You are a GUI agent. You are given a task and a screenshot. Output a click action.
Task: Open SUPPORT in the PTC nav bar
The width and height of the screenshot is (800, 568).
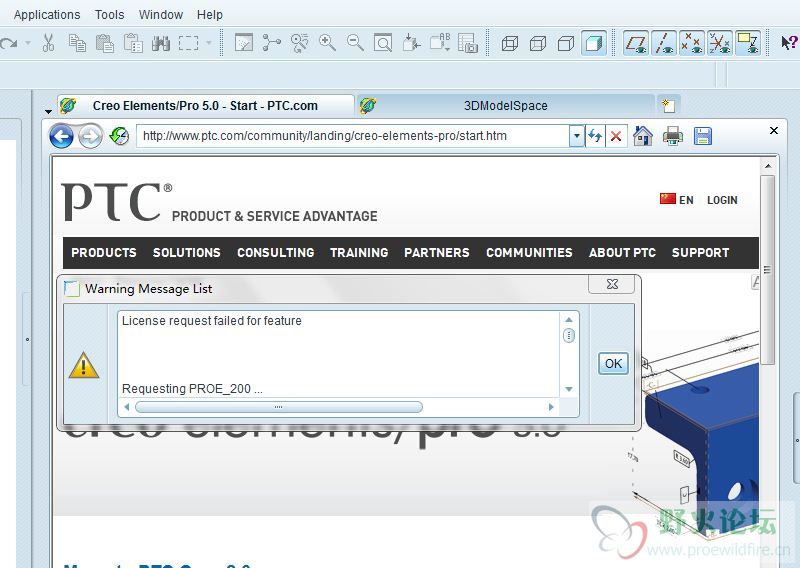click(701, 253)
